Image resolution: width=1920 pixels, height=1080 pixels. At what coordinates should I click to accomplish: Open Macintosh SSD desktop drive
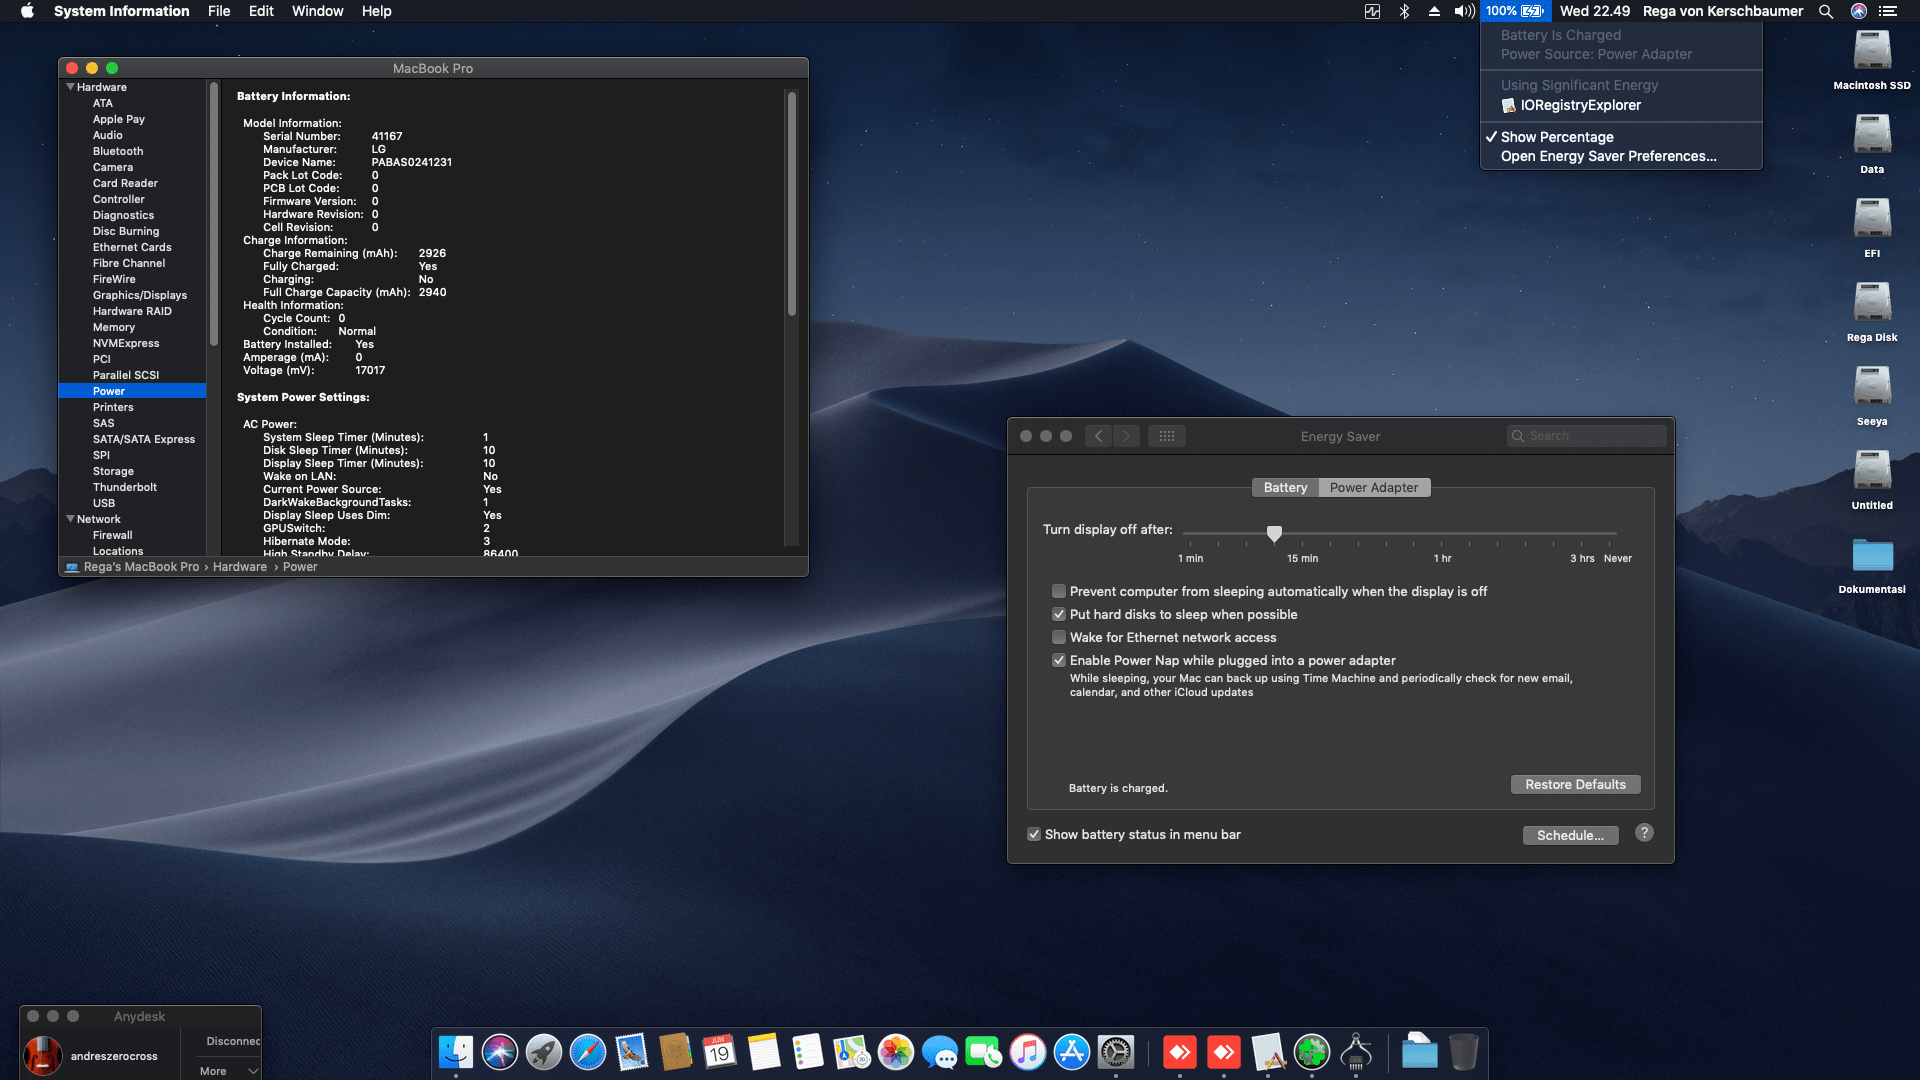[x=1872, y=60]
